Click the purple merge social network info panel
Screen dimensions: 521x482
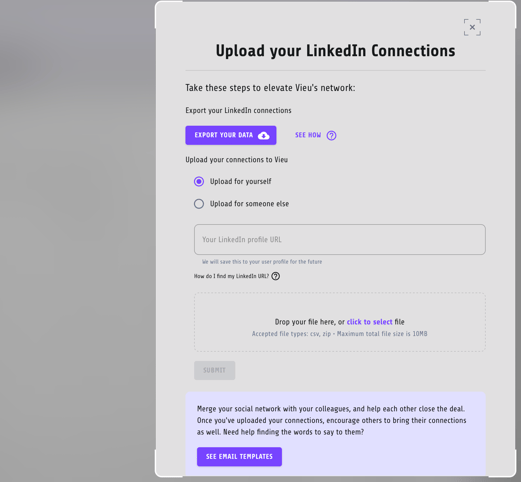point(335,434)
